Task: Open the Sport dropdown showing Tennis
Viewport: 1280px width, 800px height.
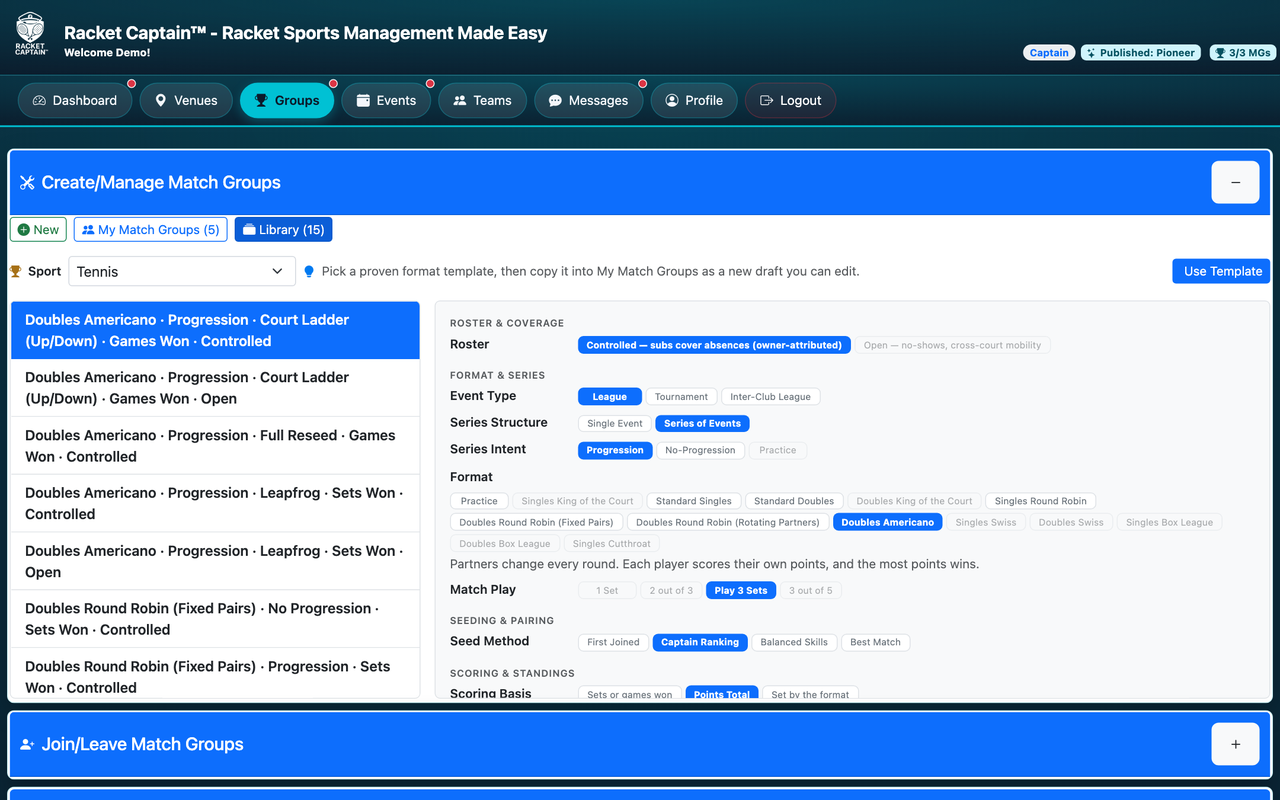Action: click(x=182, y=271)
